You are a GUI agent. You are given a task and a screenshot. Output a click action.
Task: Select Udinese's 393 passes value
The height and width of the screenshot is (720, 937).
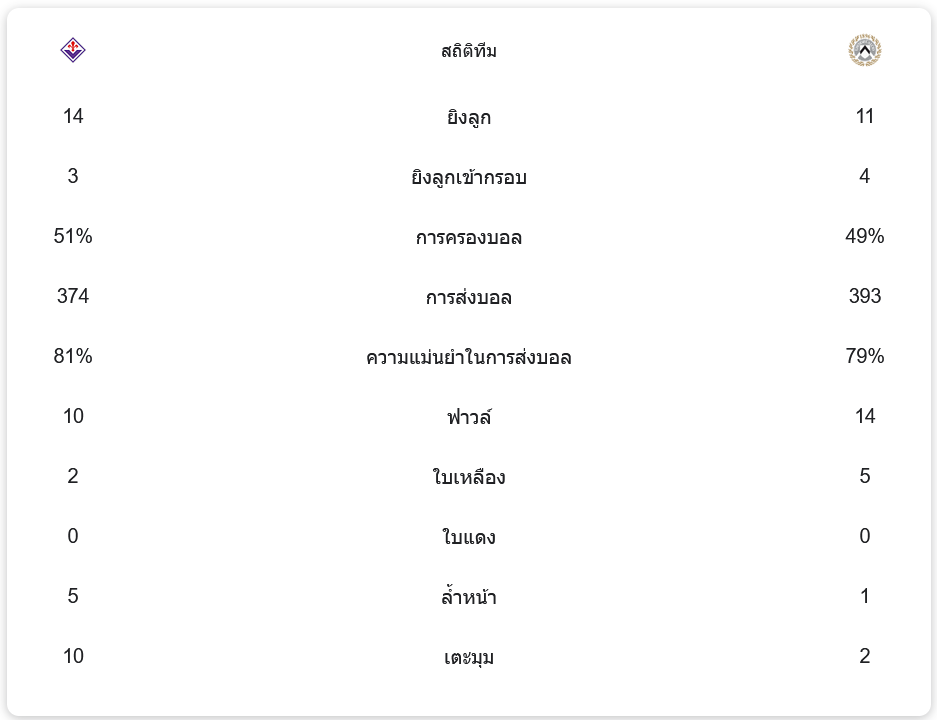pyautogui.click(x=864, y=297)
